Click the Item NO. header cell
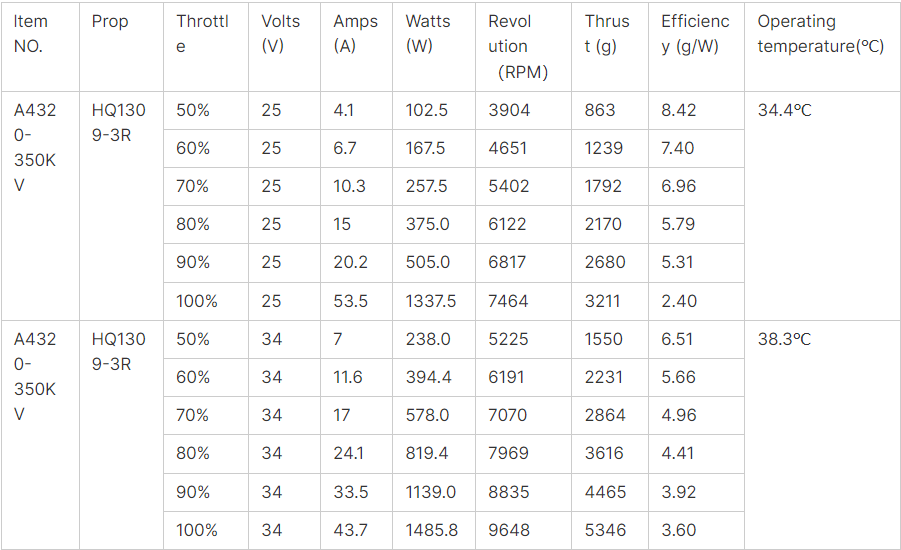Screen dimensions: 901x550 pos(31,34)
